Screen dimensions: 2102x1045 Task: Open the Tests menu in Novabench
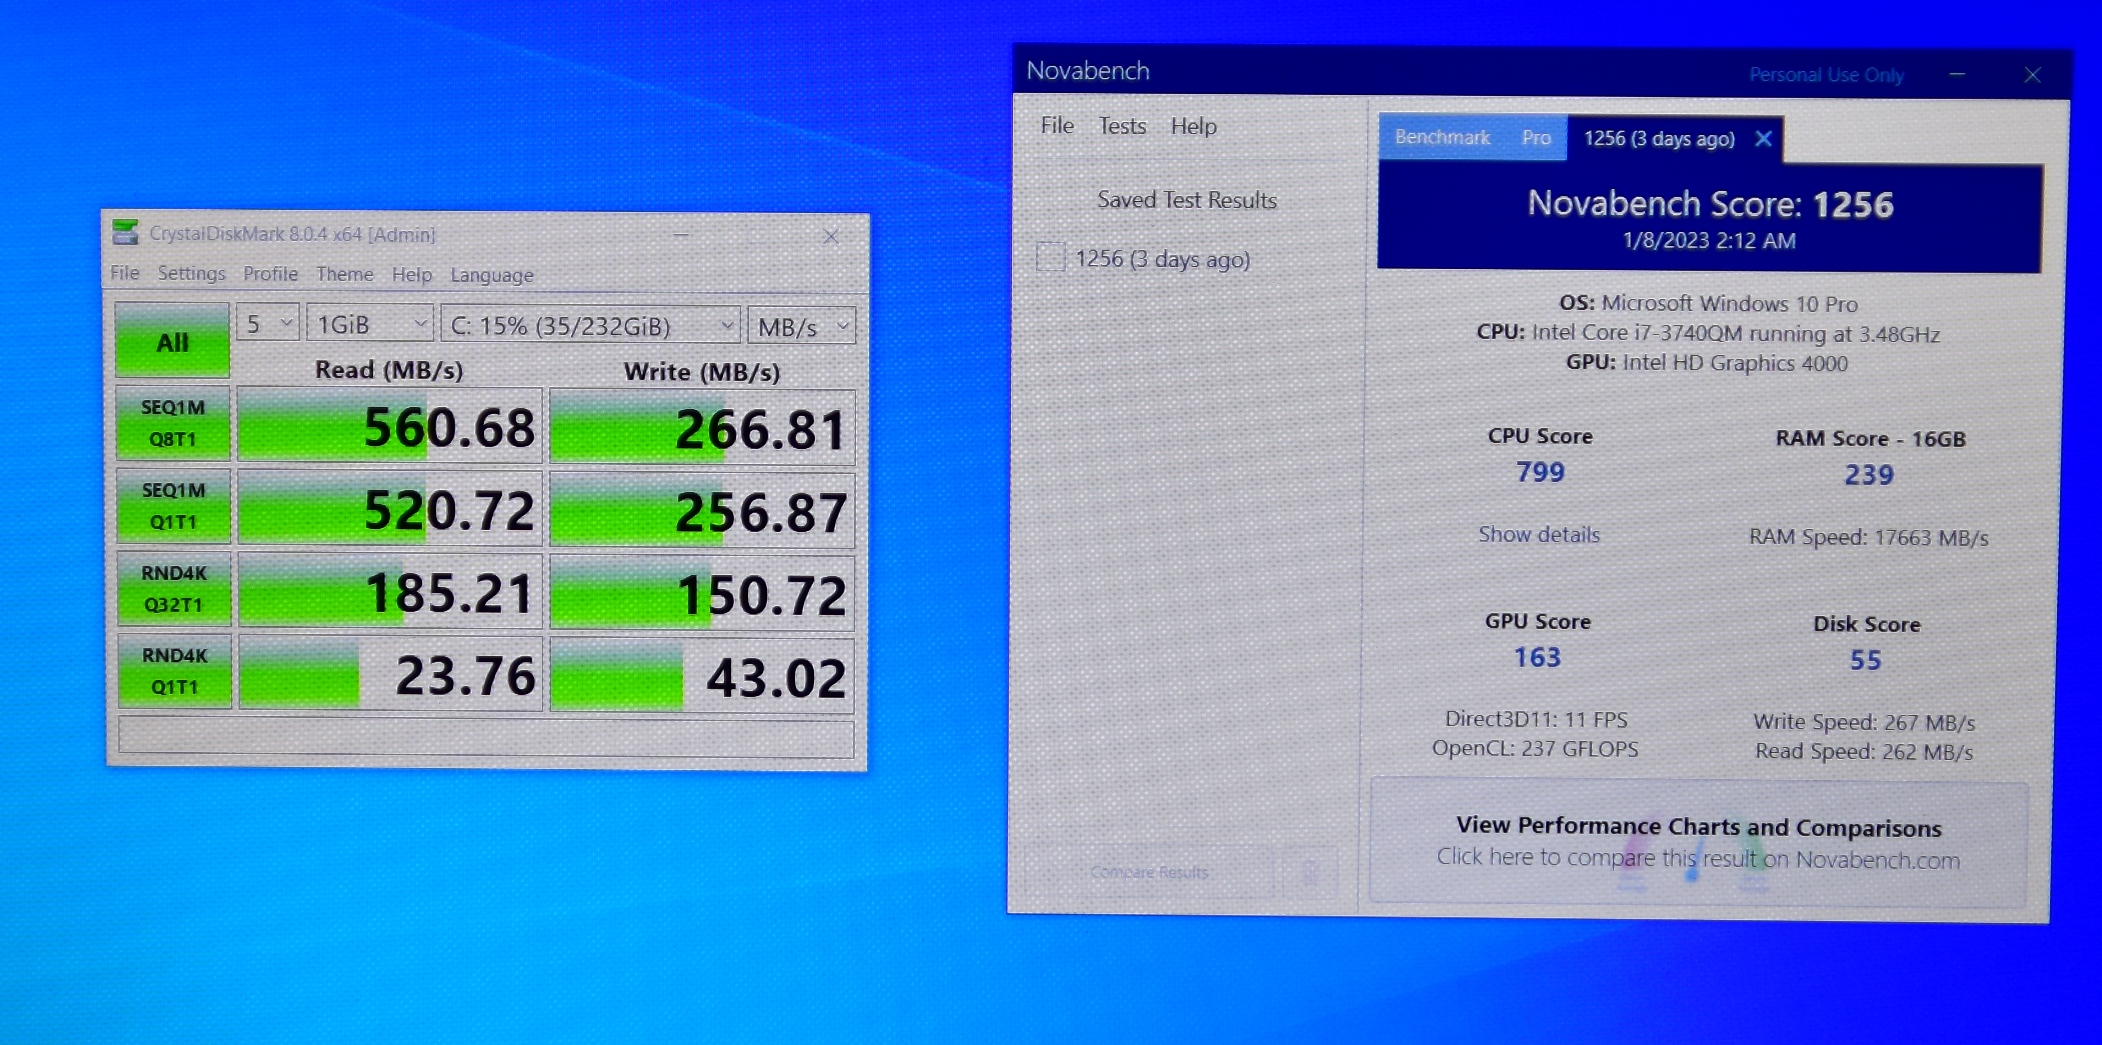(1122, 126)
